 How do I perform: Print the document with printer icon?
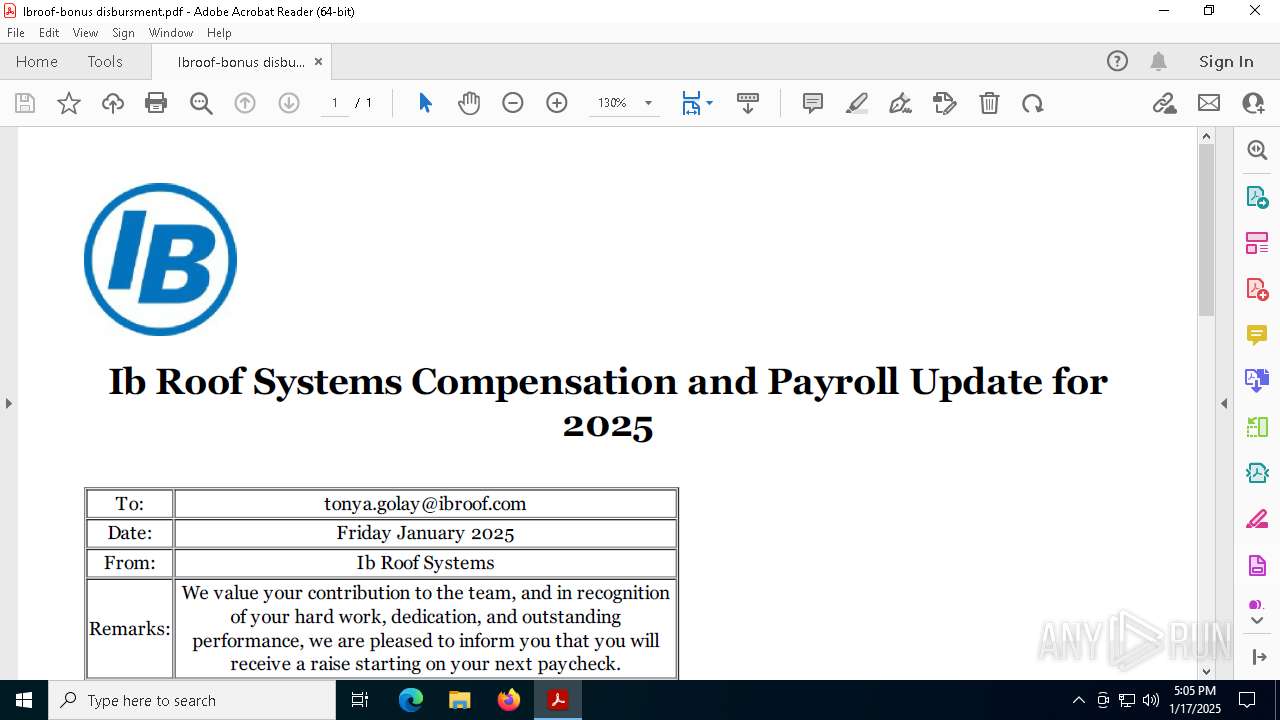[x=156, y=103]
